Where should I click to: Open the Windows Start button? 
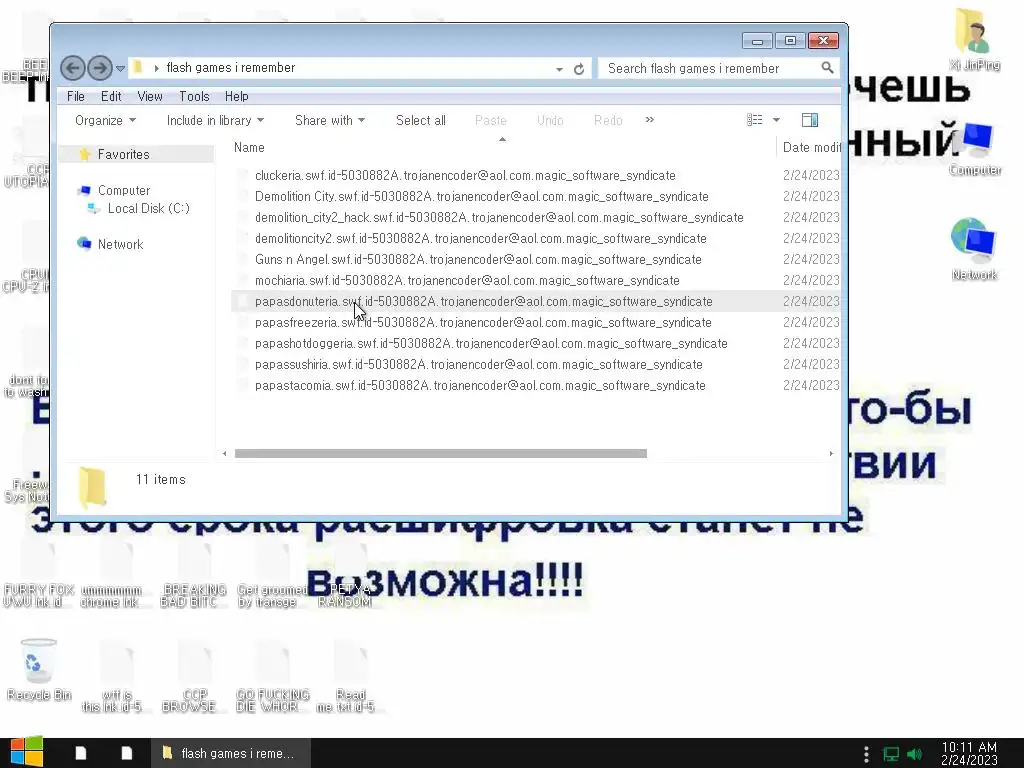(27, 752)
